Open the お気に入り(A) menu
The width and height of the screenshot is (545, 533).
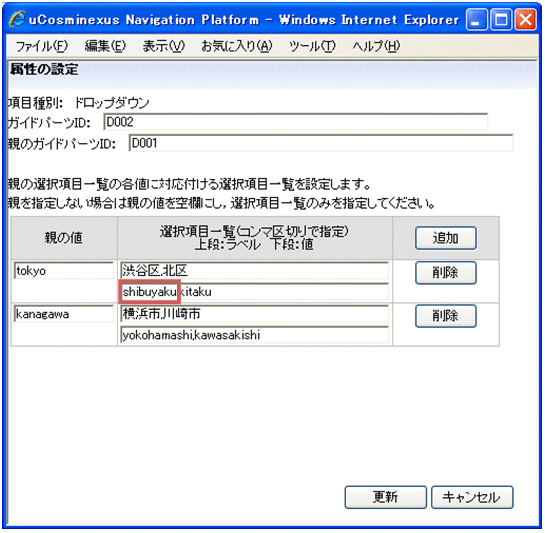pos(237,46)
